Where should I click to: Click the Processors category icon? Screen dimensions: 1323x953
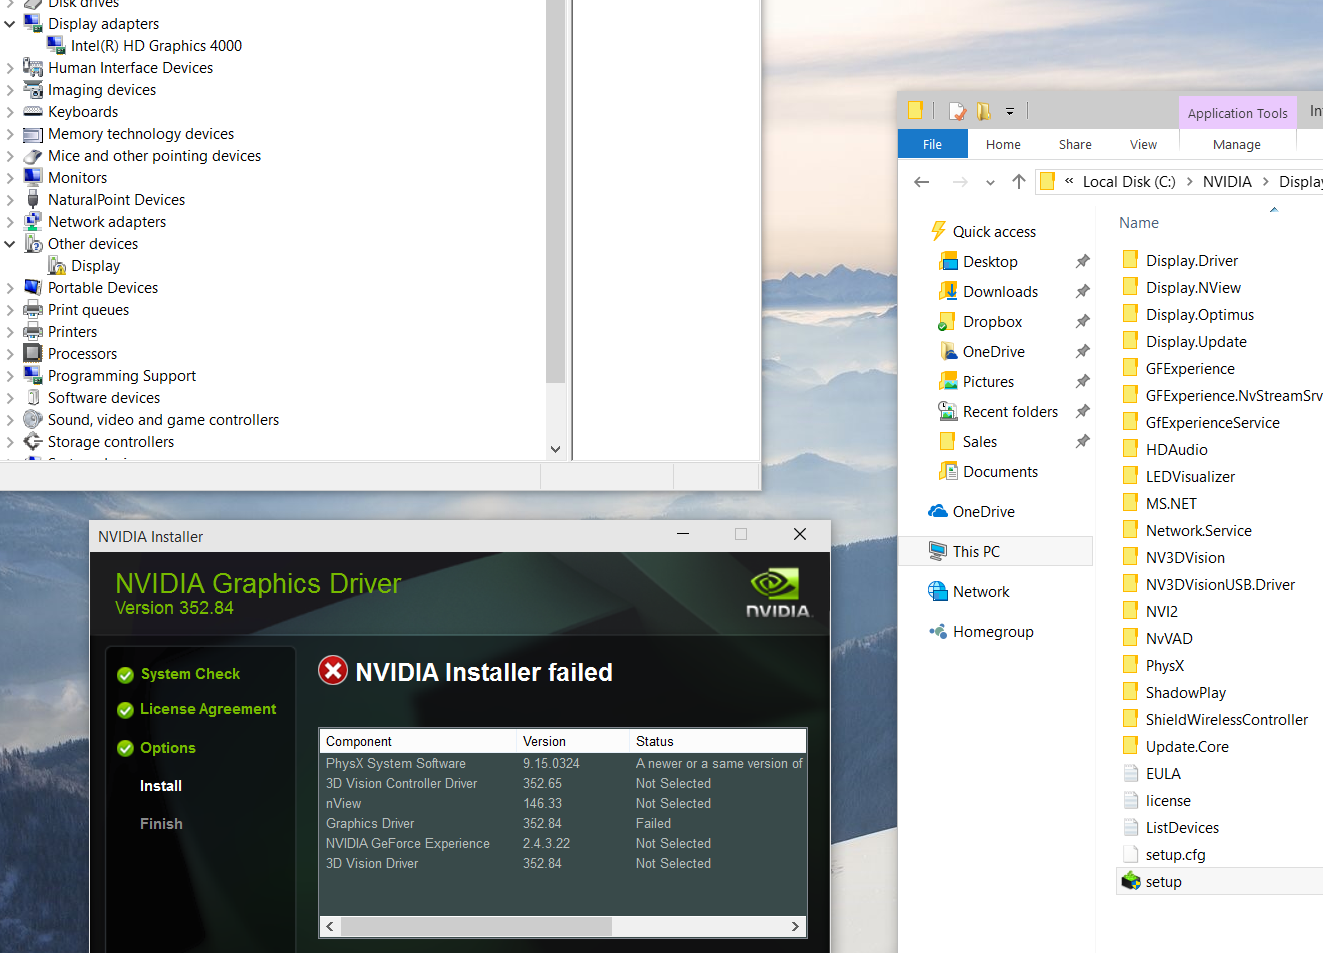(33, 353)
